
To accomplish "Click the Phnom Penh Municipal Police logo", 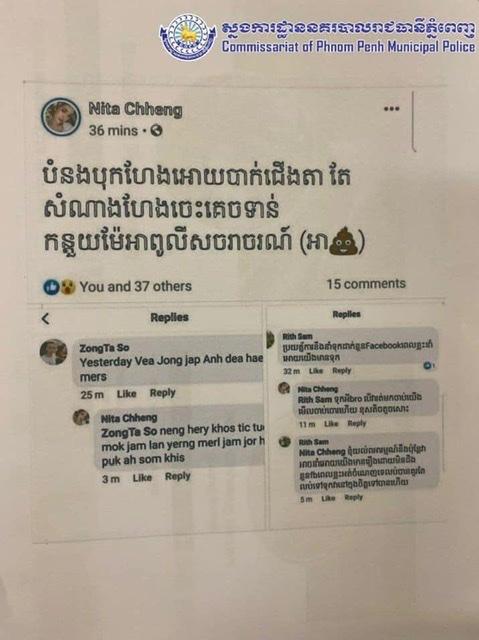I will pos(188,37).
